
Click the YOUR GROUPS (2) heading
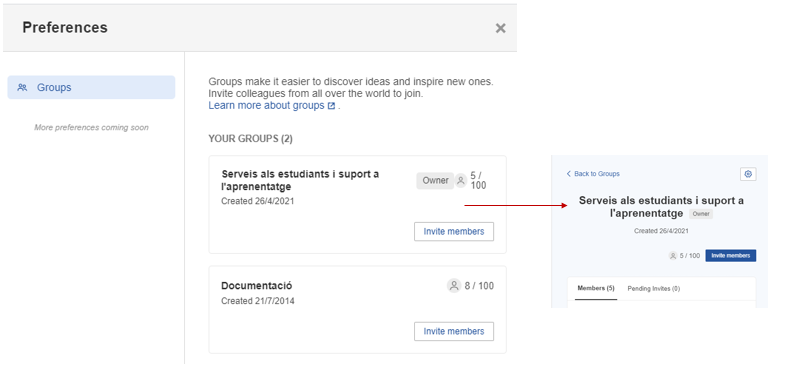(x=250, y=139)
